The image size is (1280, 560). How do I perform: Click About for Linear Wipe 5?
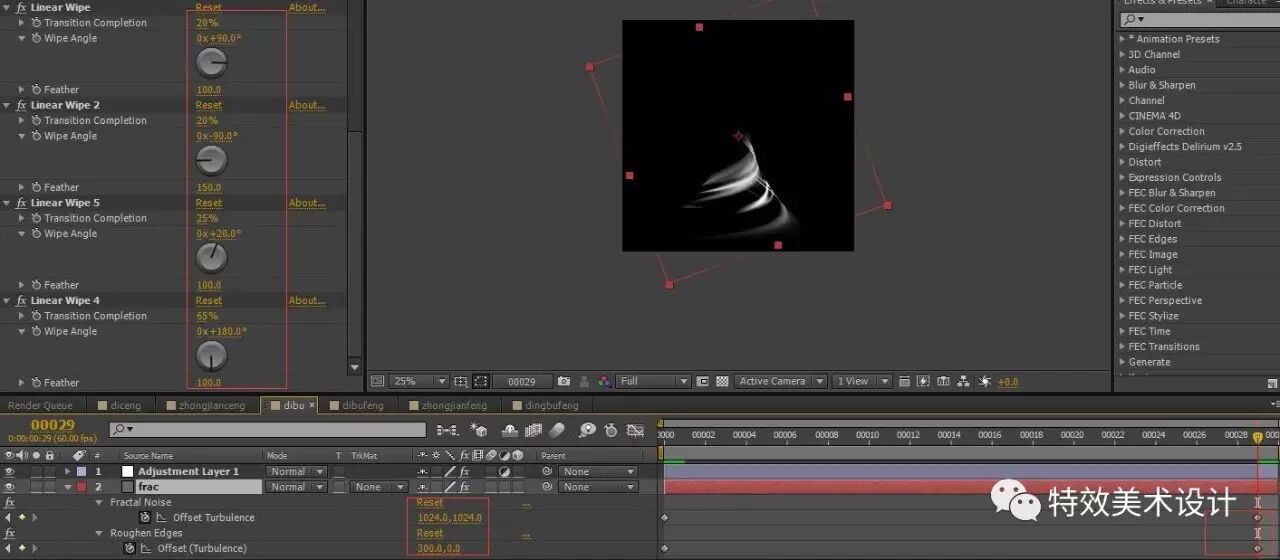(x=307, y=203)
